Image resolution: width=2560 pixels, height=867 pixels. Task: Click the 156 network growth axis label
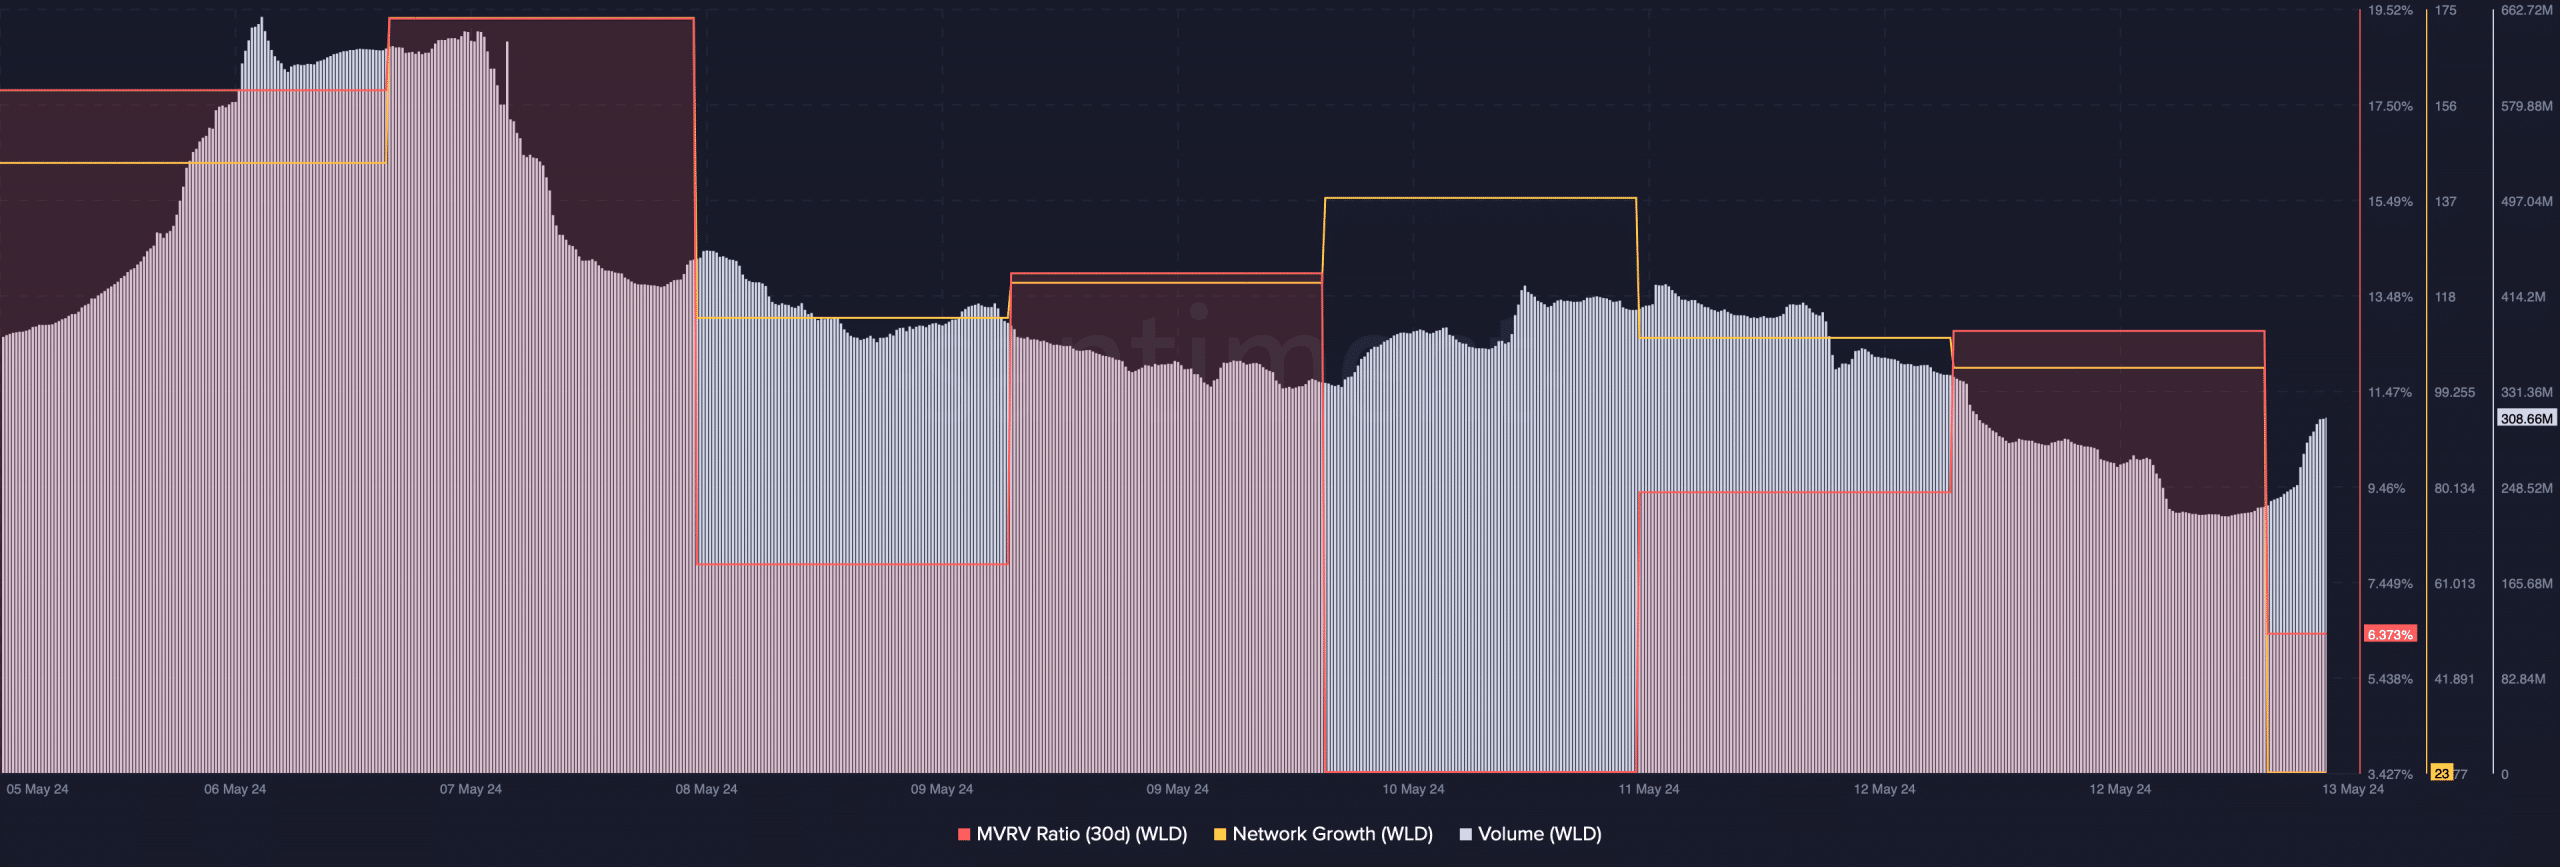point(2445,106)
